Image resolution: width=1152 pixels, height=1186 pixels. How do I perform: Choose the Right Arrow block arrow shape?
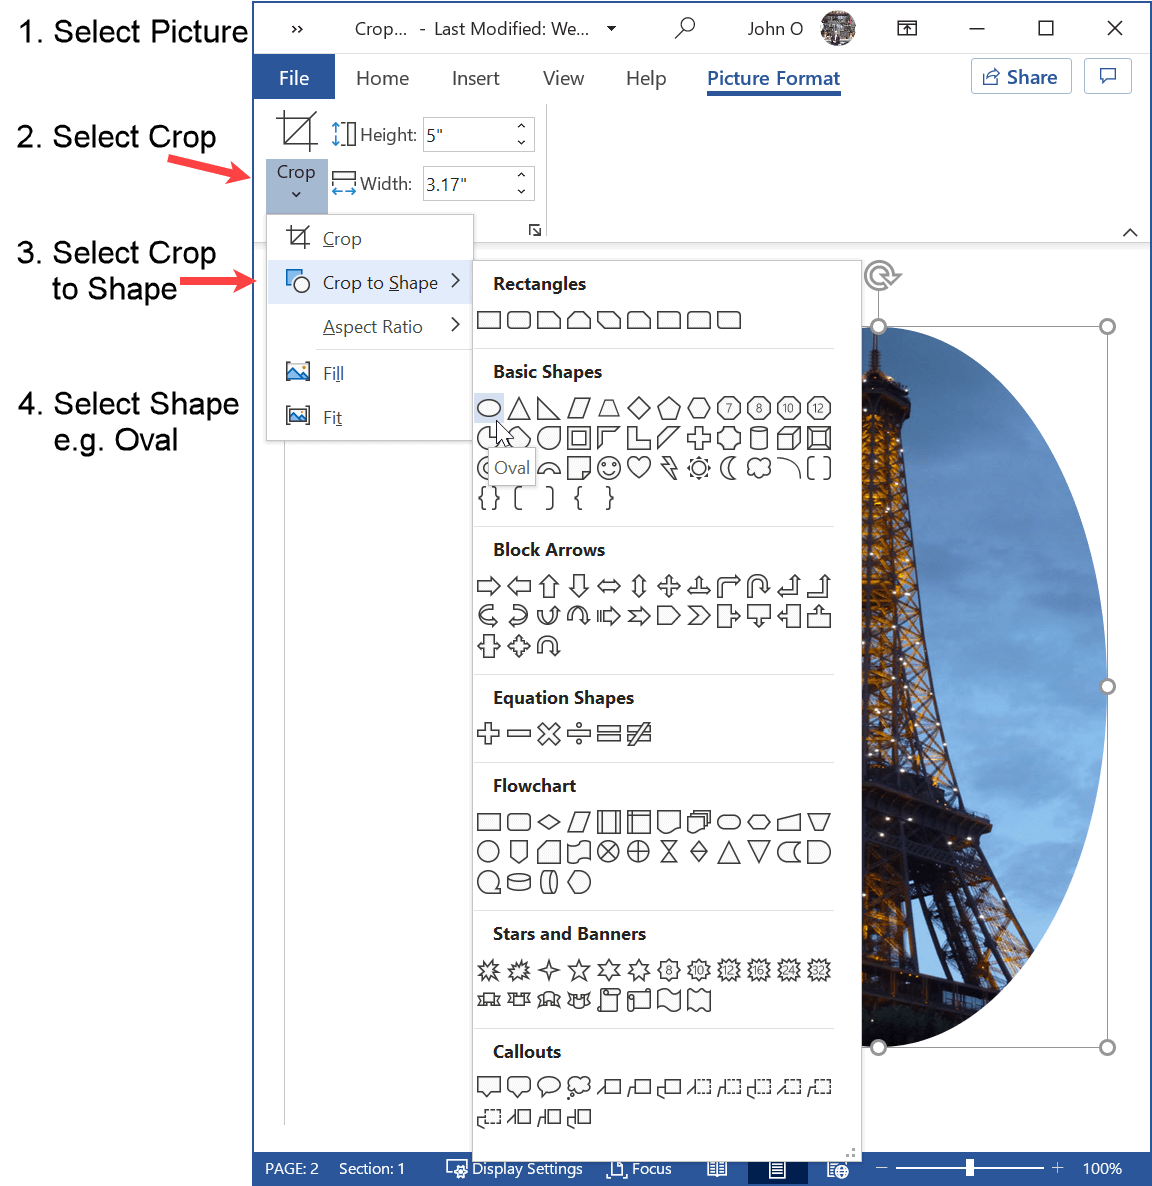click(489, 586)
